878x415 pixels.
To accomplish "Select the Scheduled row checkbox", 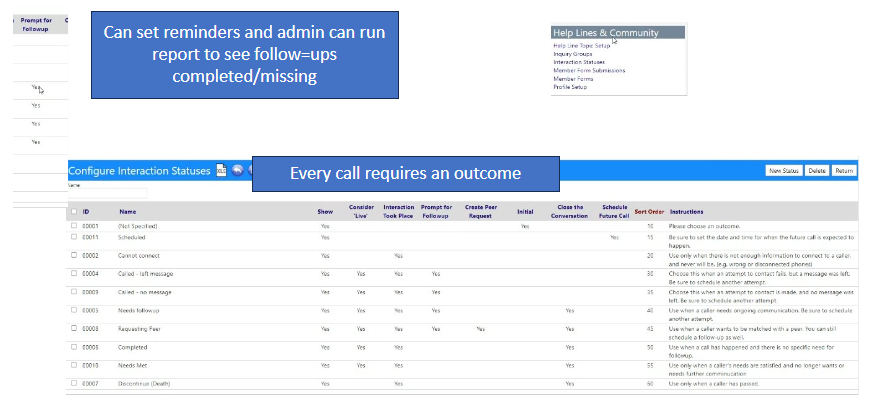I will pyautogui.click(x=74, y=237).
